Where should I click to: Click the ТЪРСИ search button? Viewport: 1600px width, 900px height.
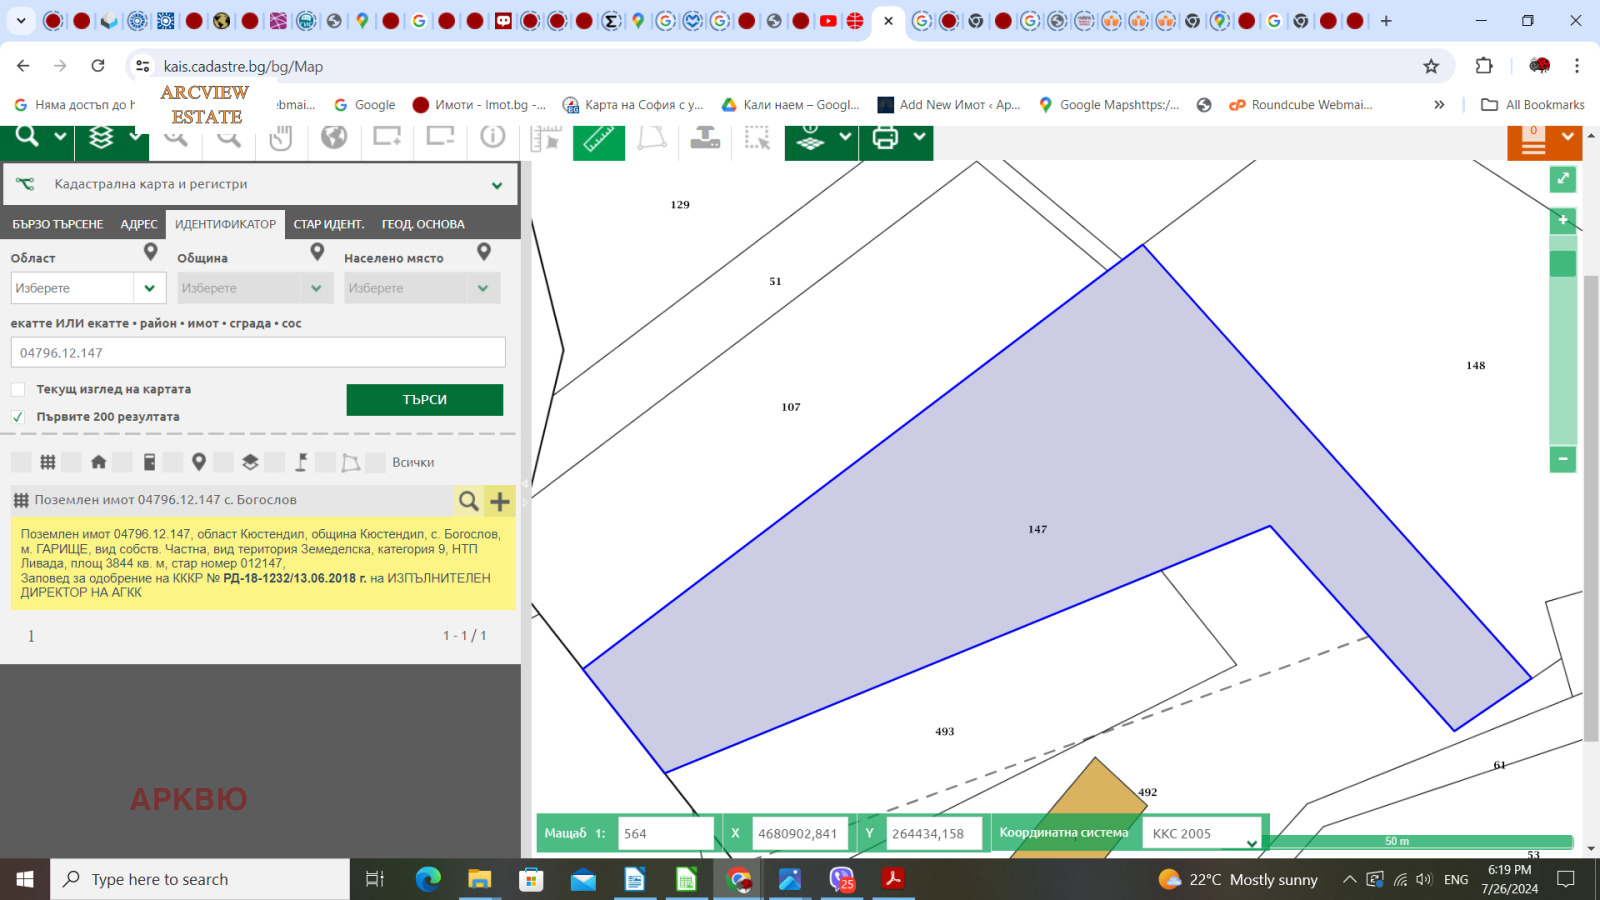pyautogui.click(x=424, y=400)
